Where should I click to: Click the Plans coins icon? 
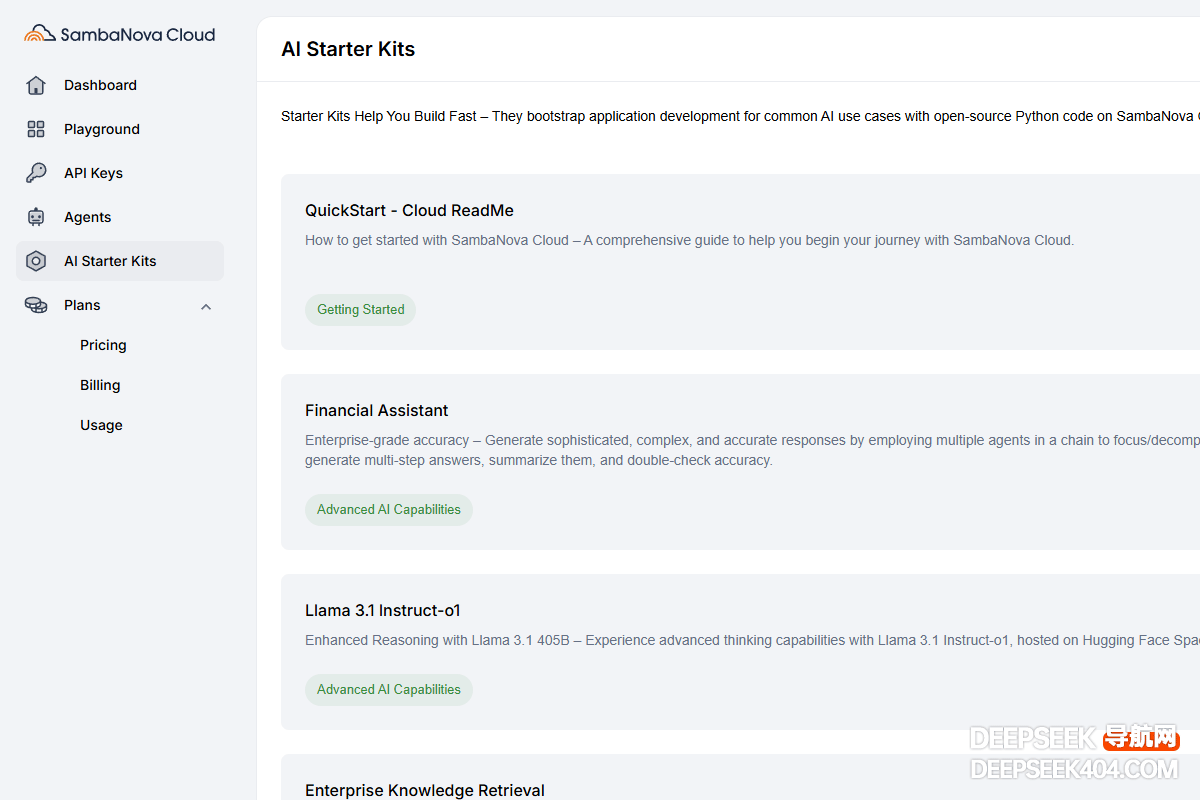(x=36, y=305)
